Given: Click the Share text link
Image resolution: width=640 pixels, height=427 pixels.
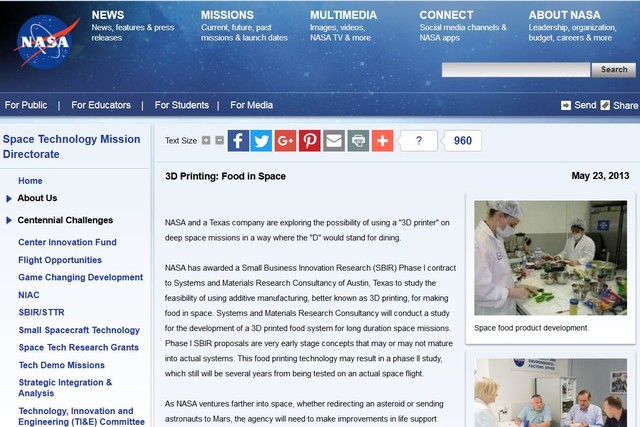Looking at the screenshot, I should (625, 105).
